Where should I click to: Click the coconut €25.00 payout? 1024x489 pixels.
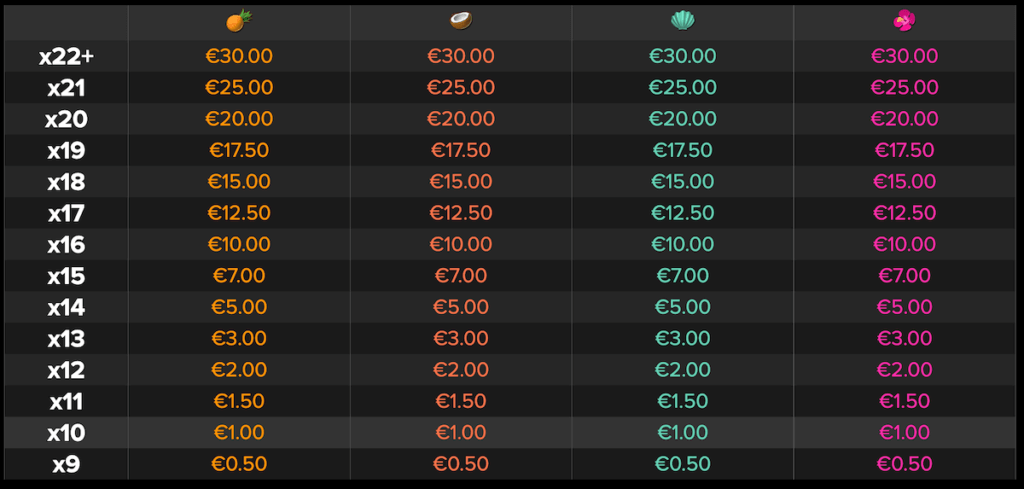coord(461,87)
